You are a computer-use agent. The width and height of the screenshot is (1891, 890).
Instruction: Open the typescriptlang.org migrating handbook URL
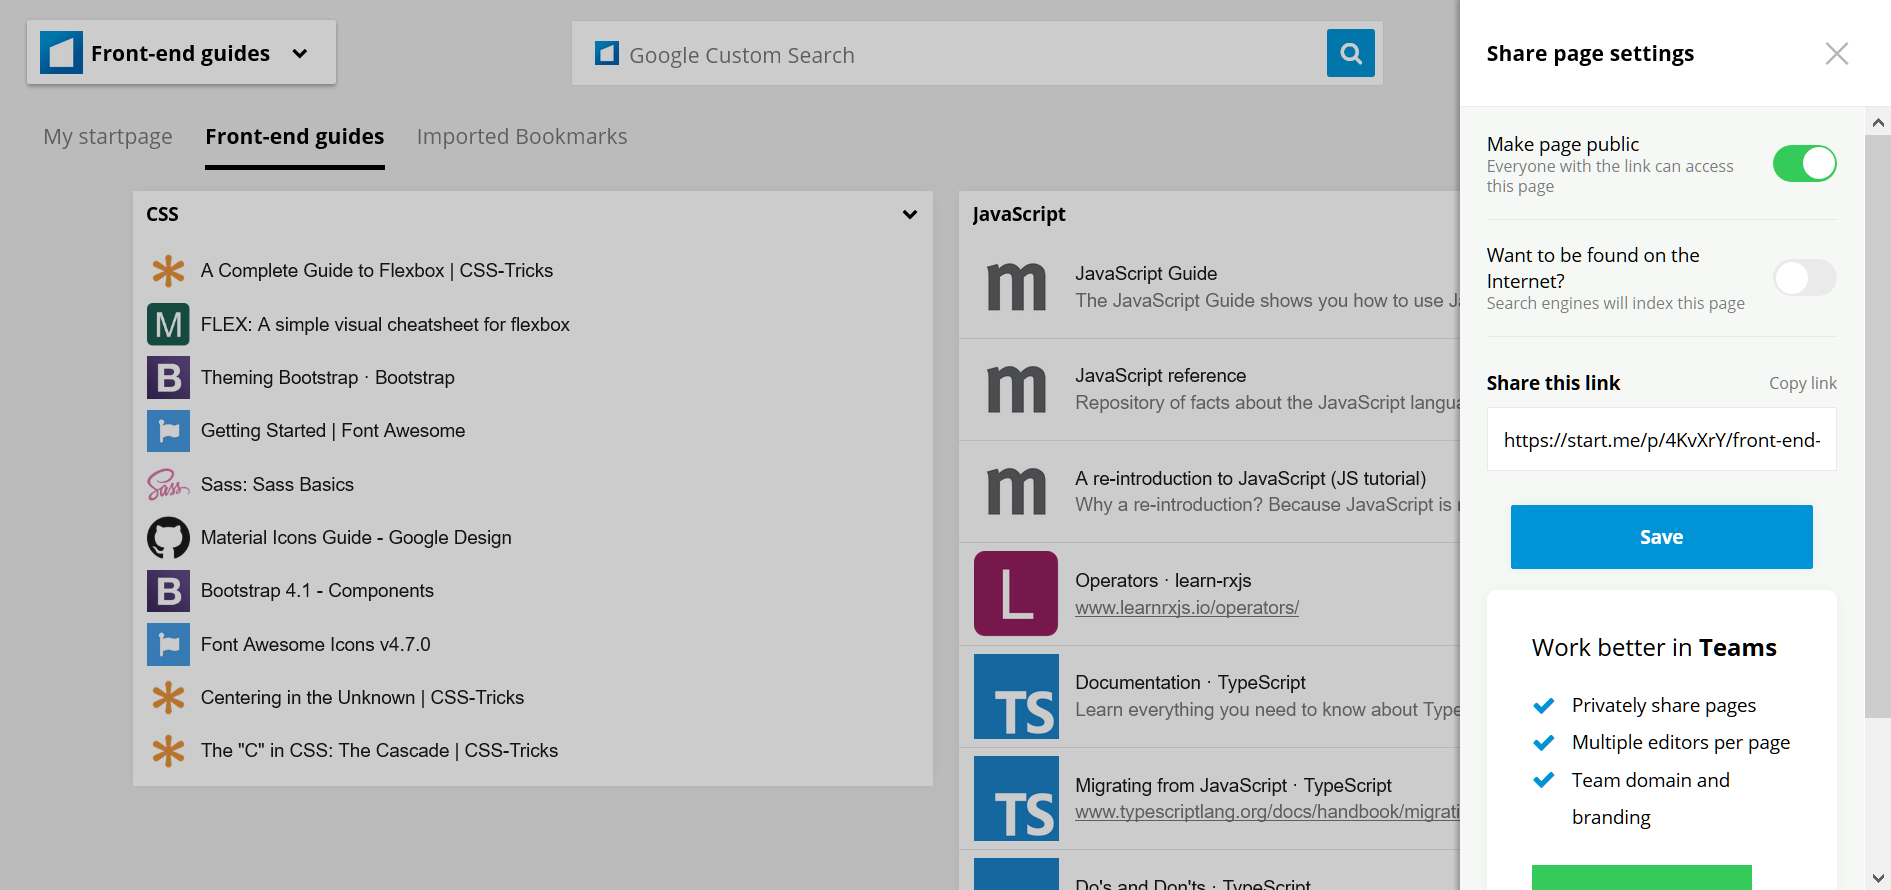[x=1267, y=812]
